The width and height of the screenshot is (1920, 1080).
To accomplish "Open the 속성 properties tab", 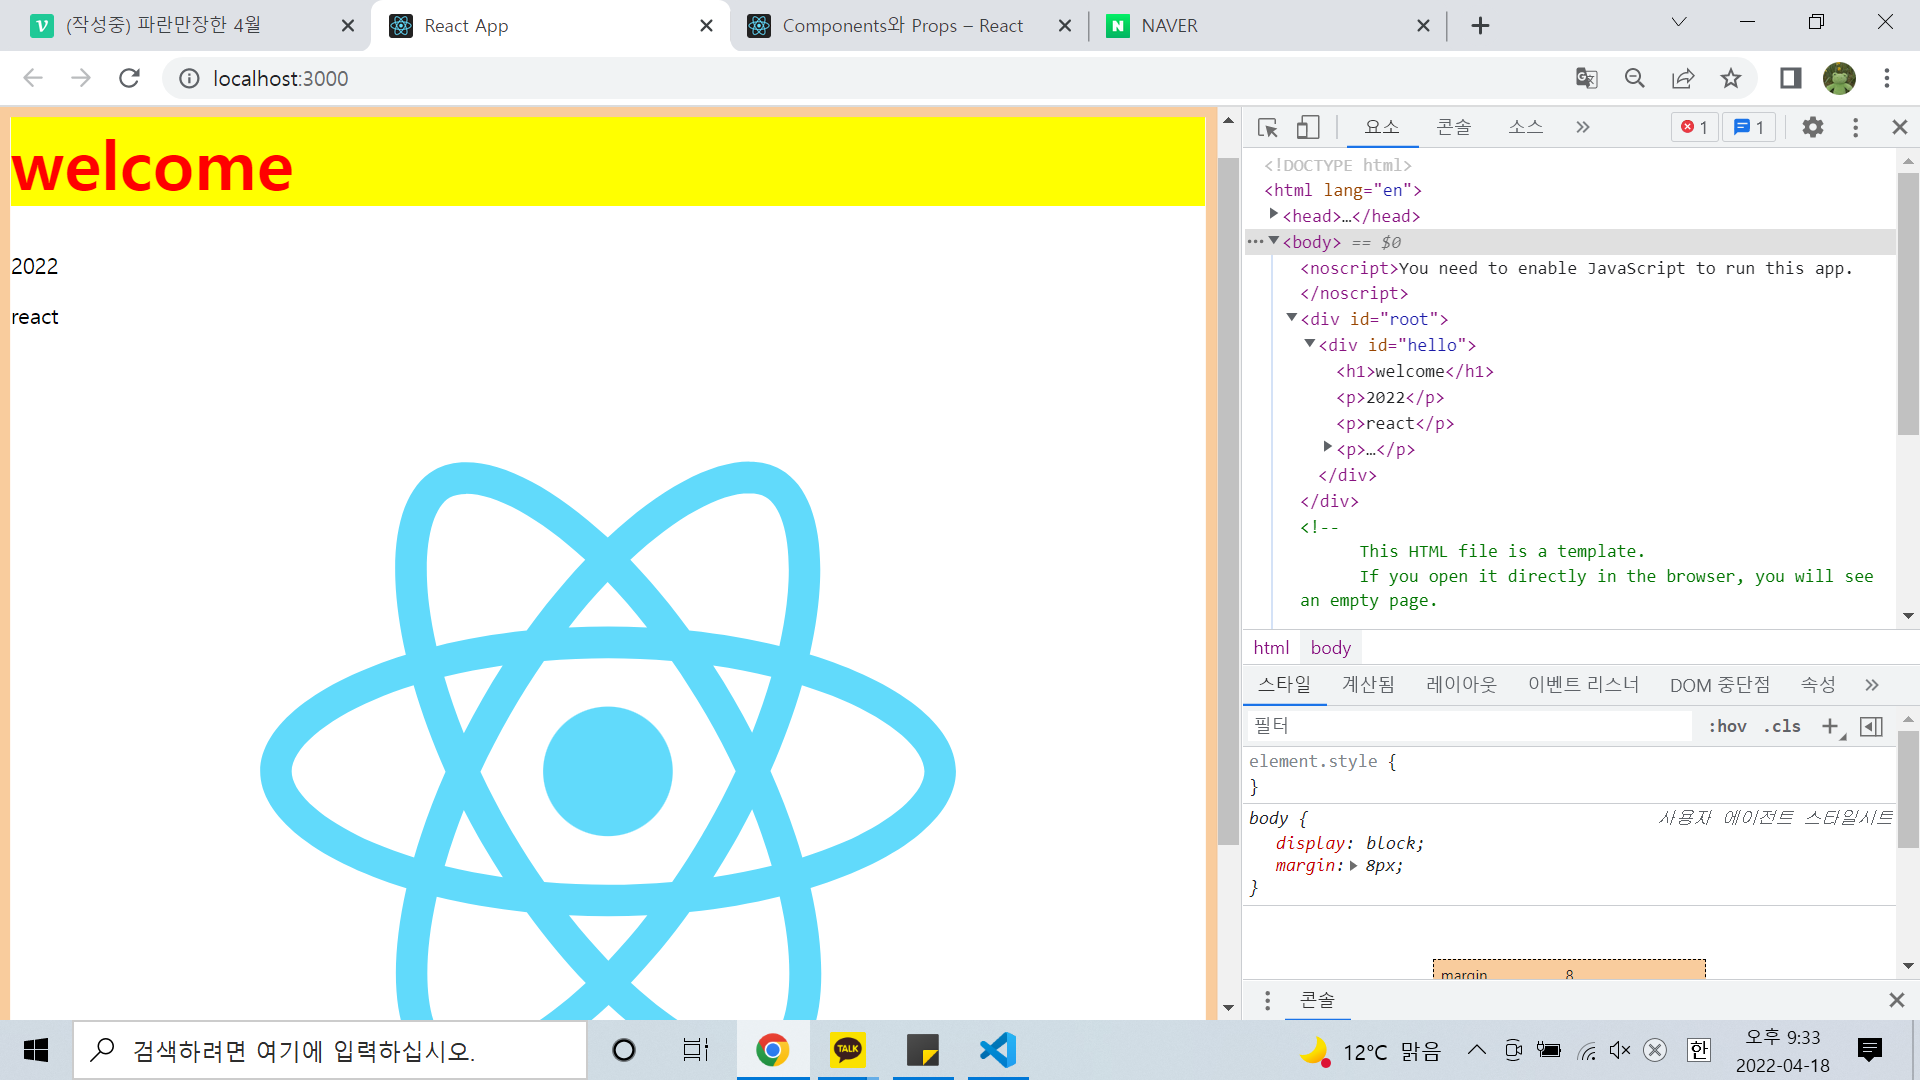I will pos(1817,685).
